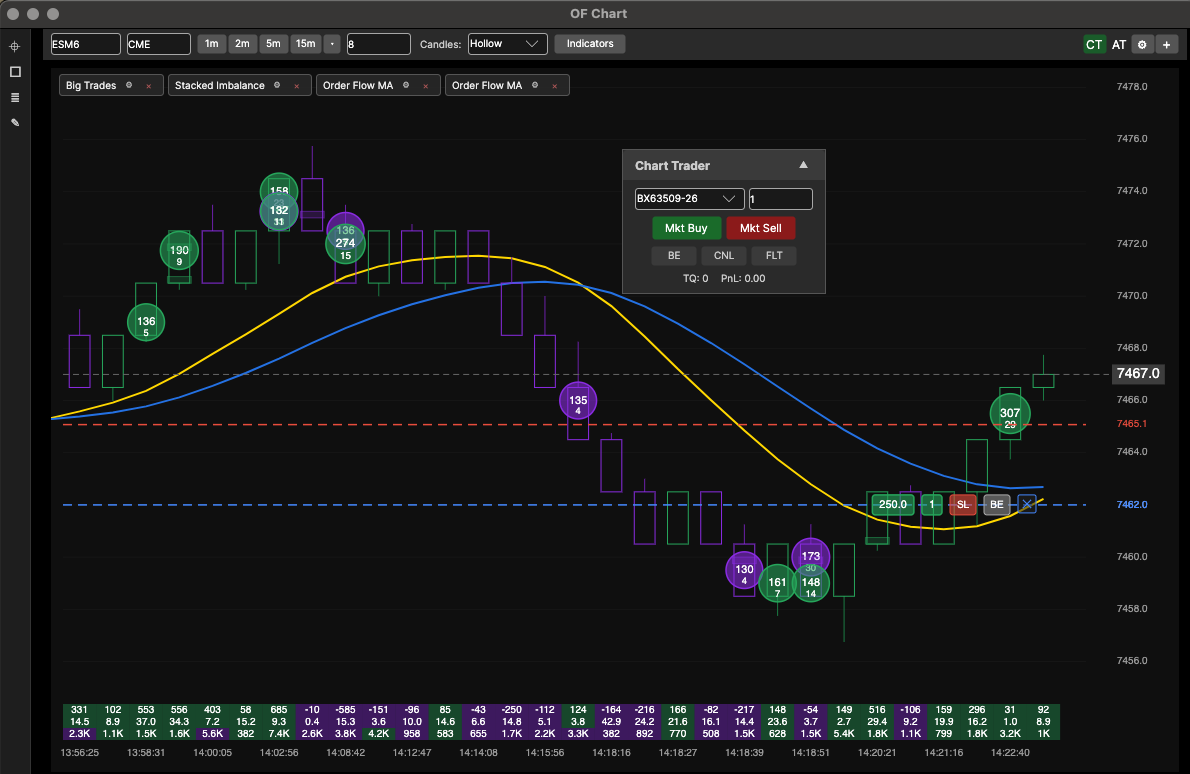Click the current price label 7467.0
This screenshot has height=774, width=1190.
pyautogui.click(x=1138, y=373)
